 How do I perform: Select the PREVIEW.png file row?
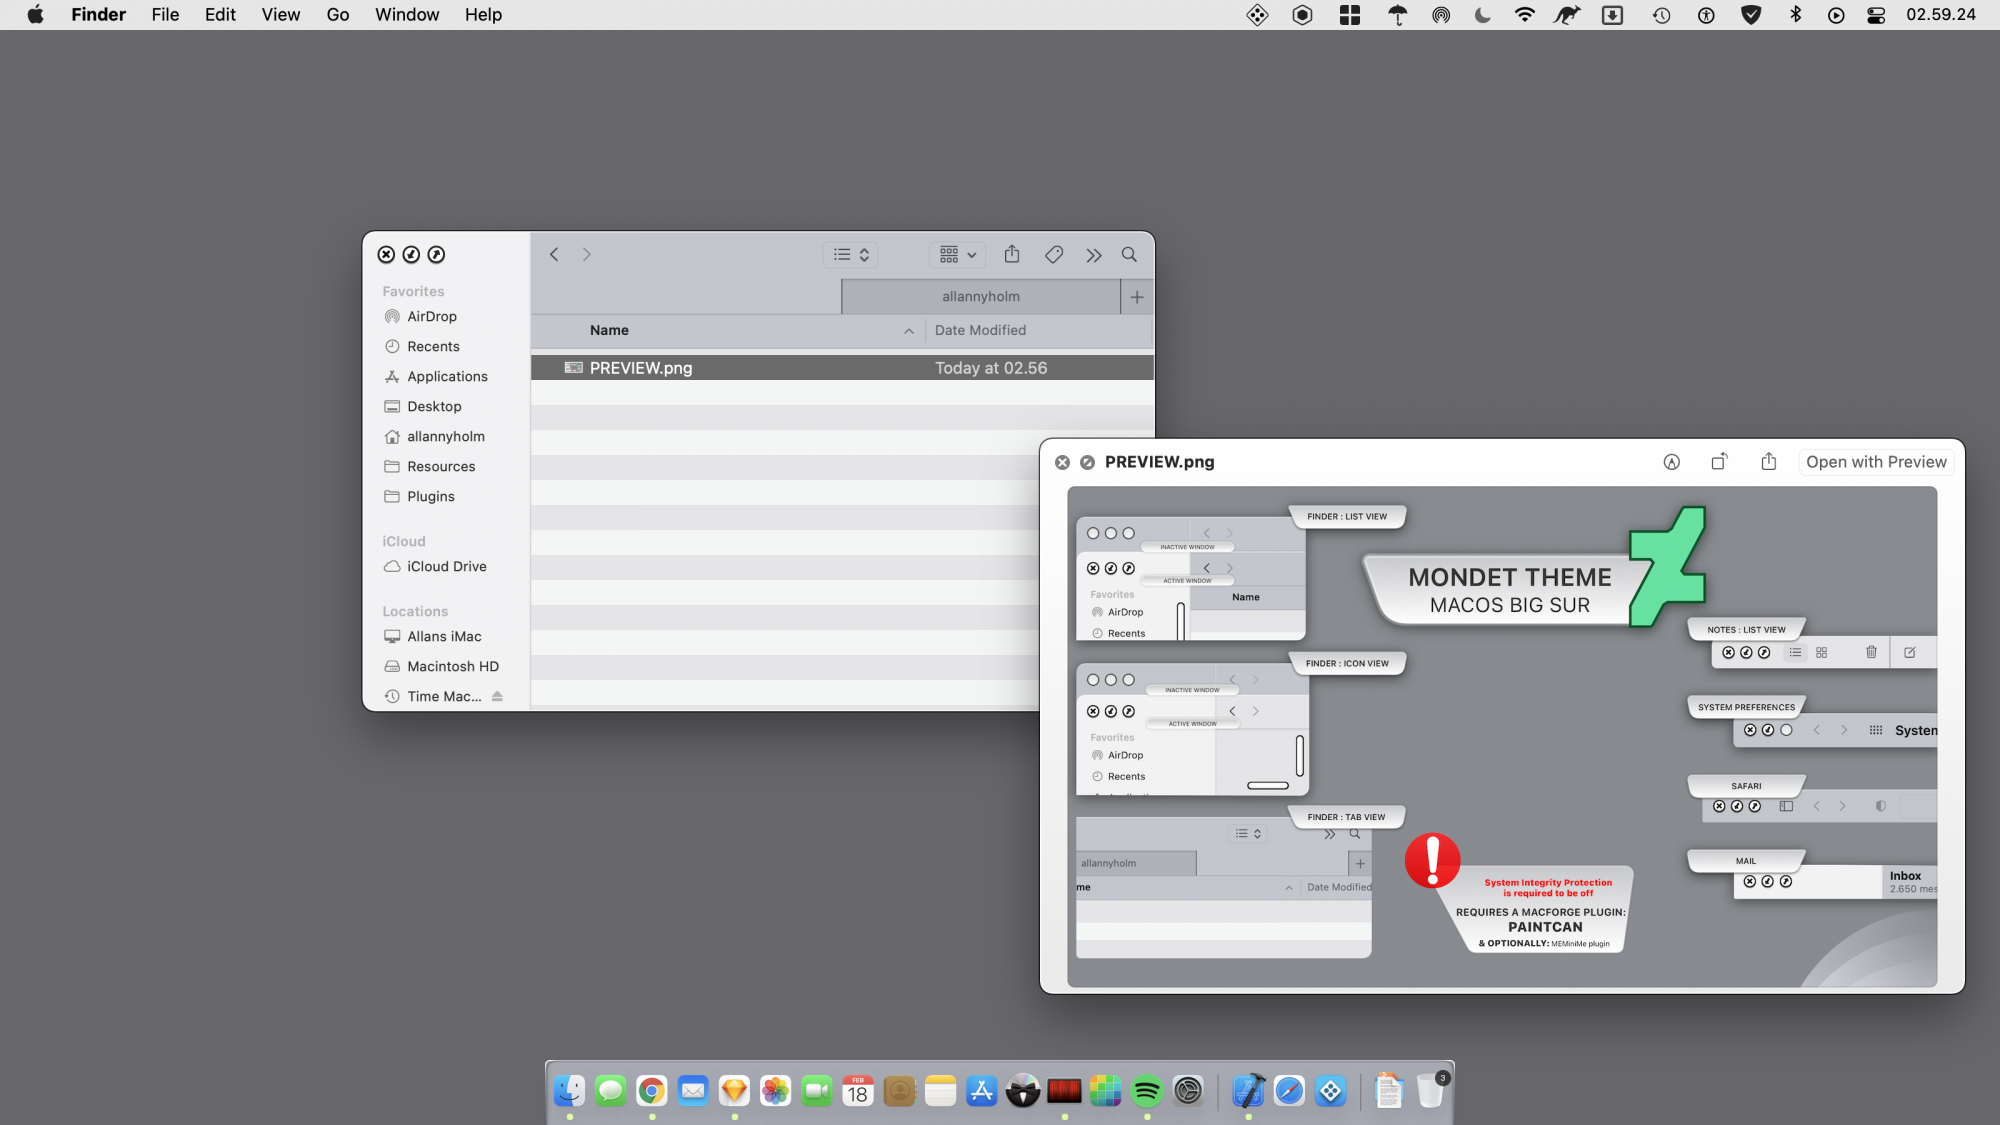pyautogui.click(x=842, y=368)
